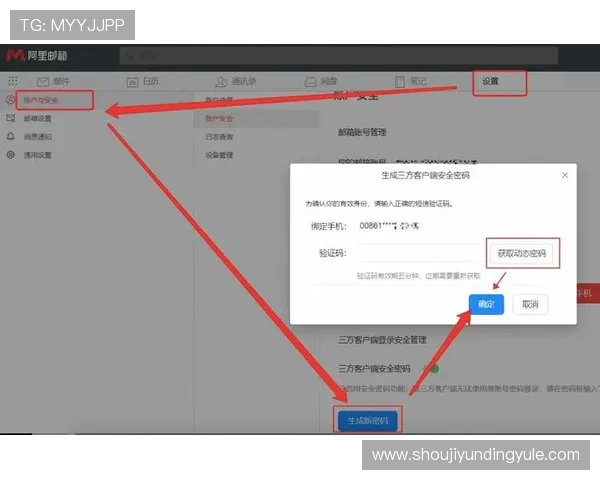
Task: Click the 阿里邮箱 logo
Action: point(37,56)
